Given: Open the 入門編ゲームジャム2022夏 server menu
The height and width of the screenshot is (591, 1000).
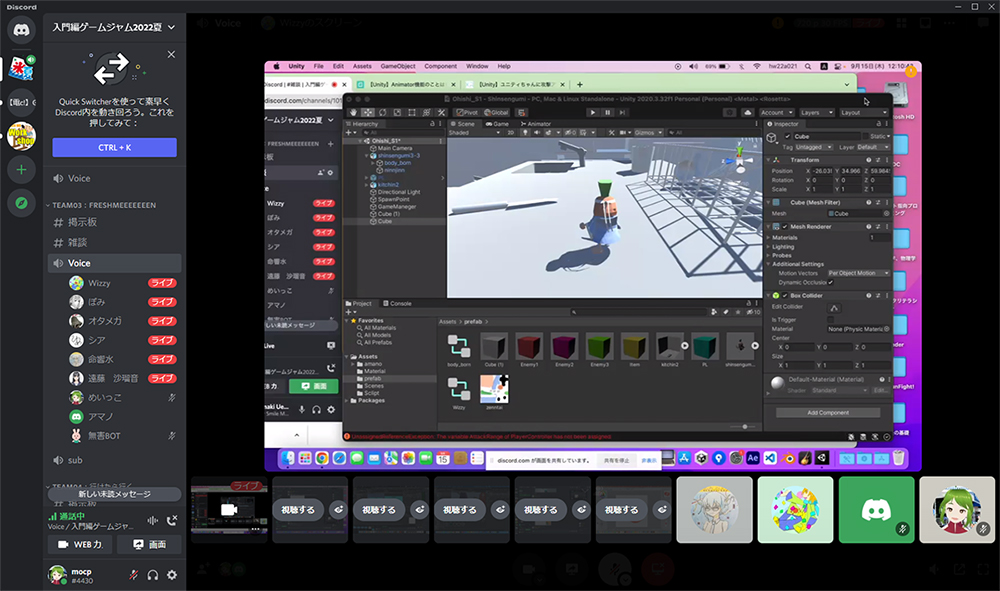Looking at the screenshot, I should 114,27.
